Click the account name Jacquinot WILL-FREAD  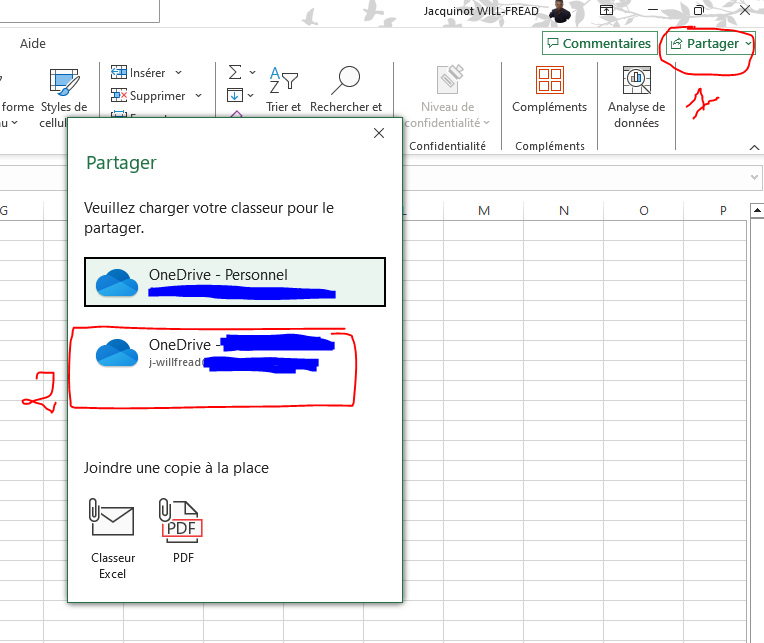pos(481,11)
